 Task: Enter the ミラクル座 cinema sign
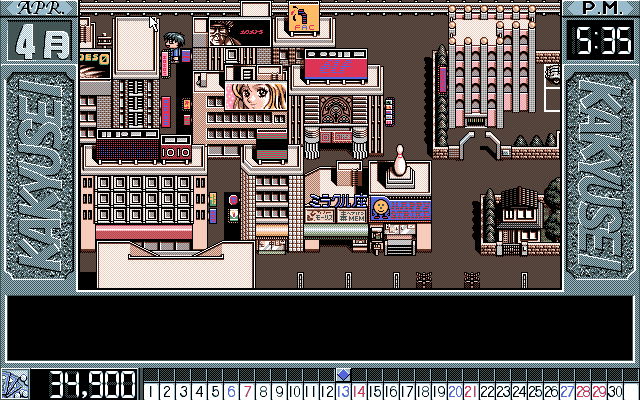[x=338, y=201]
